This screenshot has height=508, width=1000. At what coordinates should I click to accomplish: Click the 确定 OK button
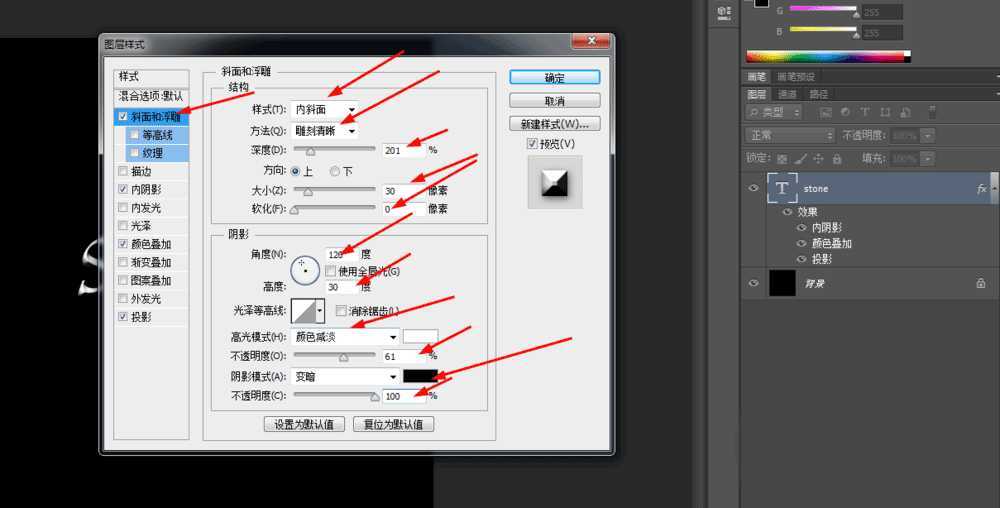pyautogui.click(x=554, y=78)
